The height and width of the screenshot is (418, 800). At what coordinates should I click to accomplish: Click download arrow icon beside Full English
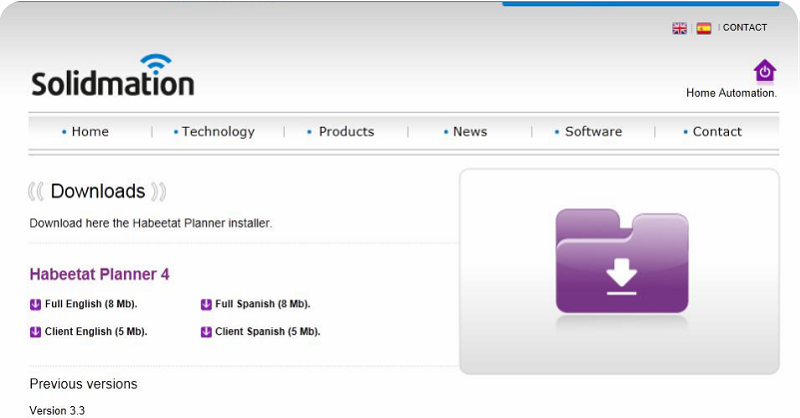[35, 305]
